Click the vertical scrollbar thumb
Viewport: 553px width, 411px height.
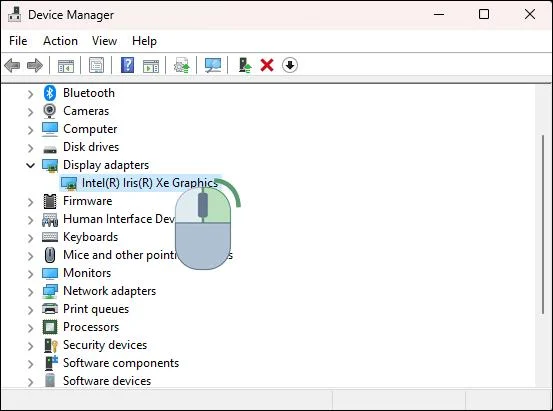click(x=543, y=224)
